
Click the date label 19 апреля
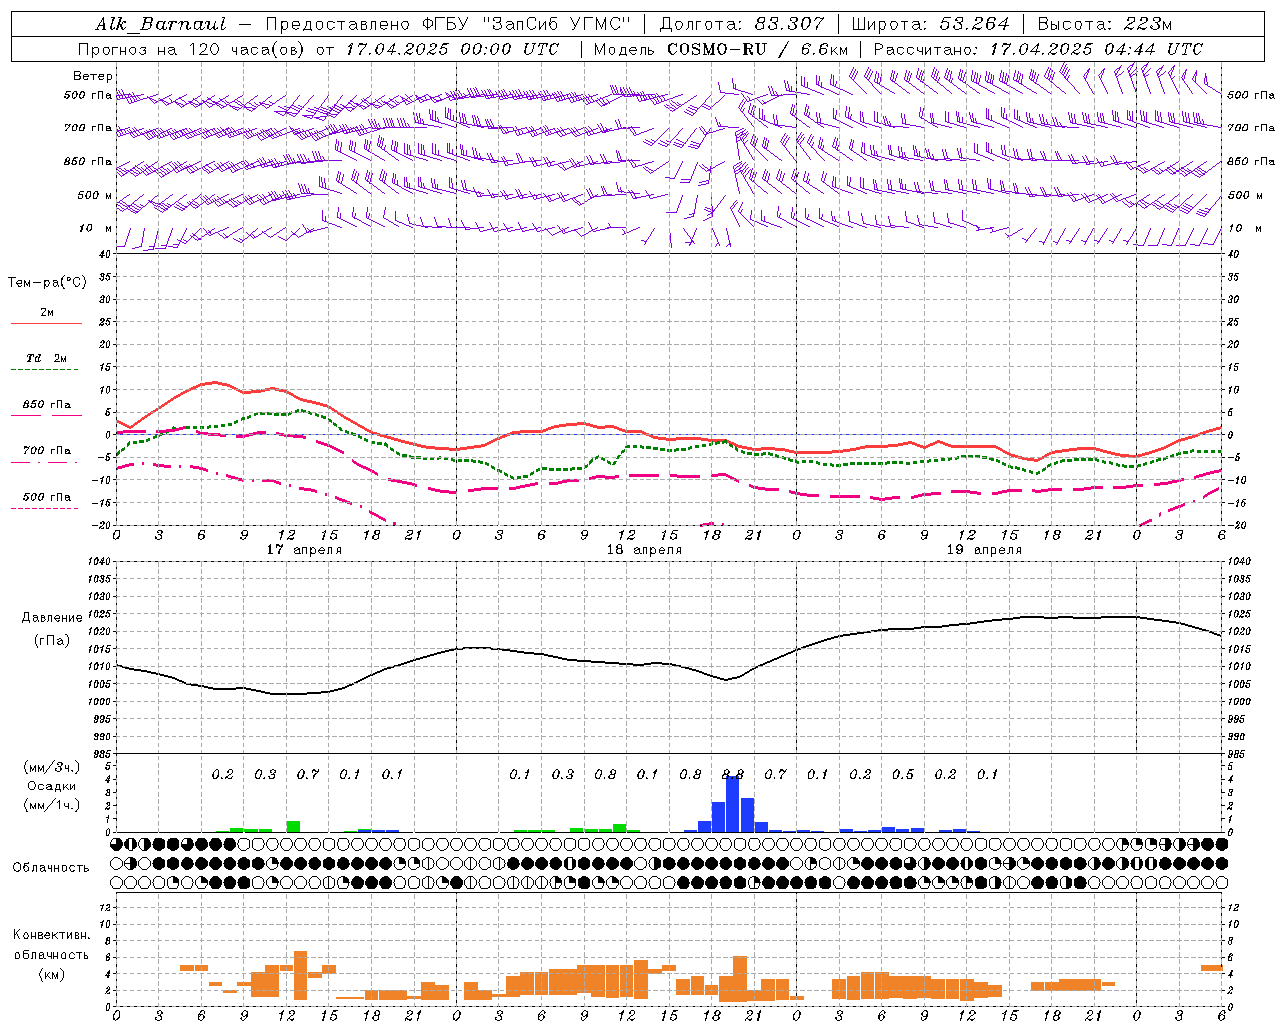point(984,550)
